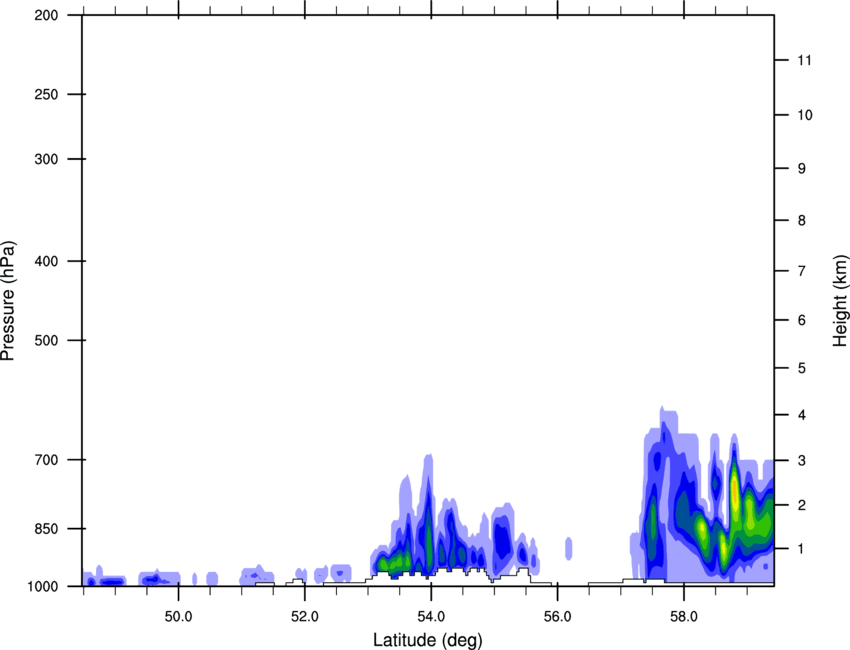The image size is (850, 650).
Task: Click height tick label 4
Action: point(802,415)
